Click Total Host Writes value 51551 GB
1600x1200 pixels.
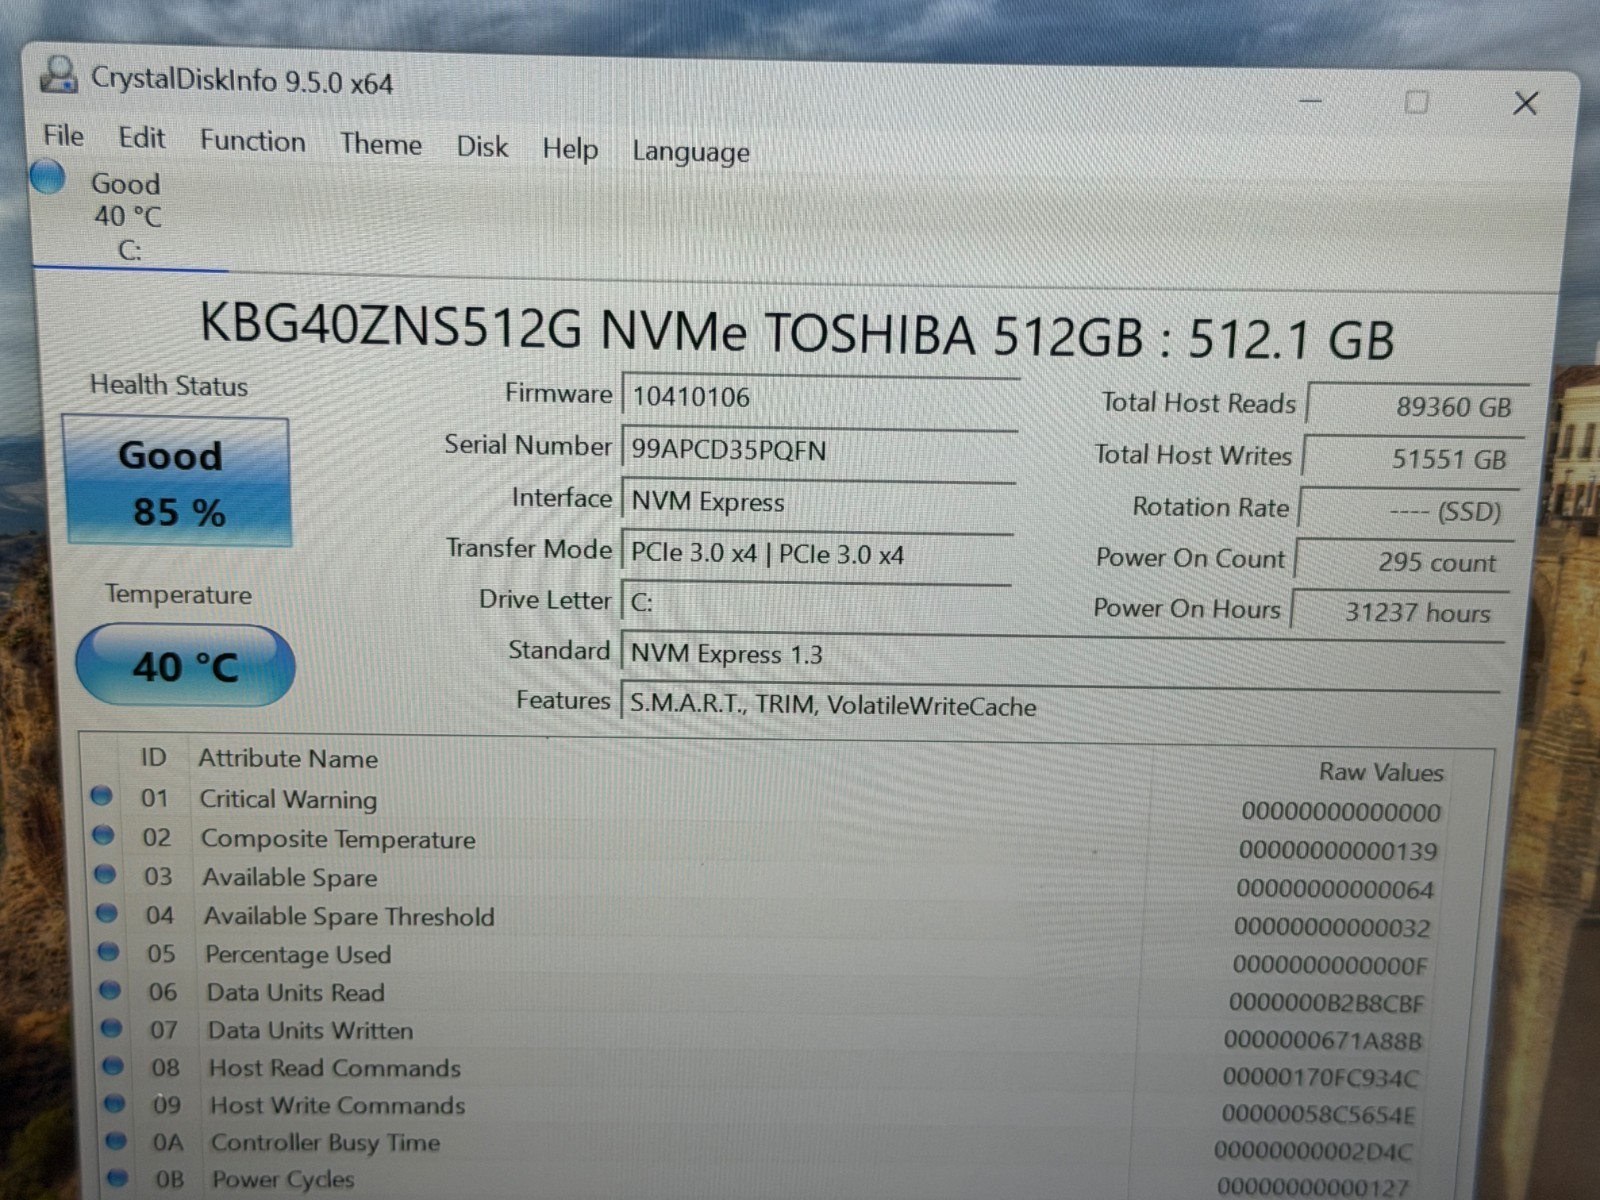click(x=1414, y=459)
